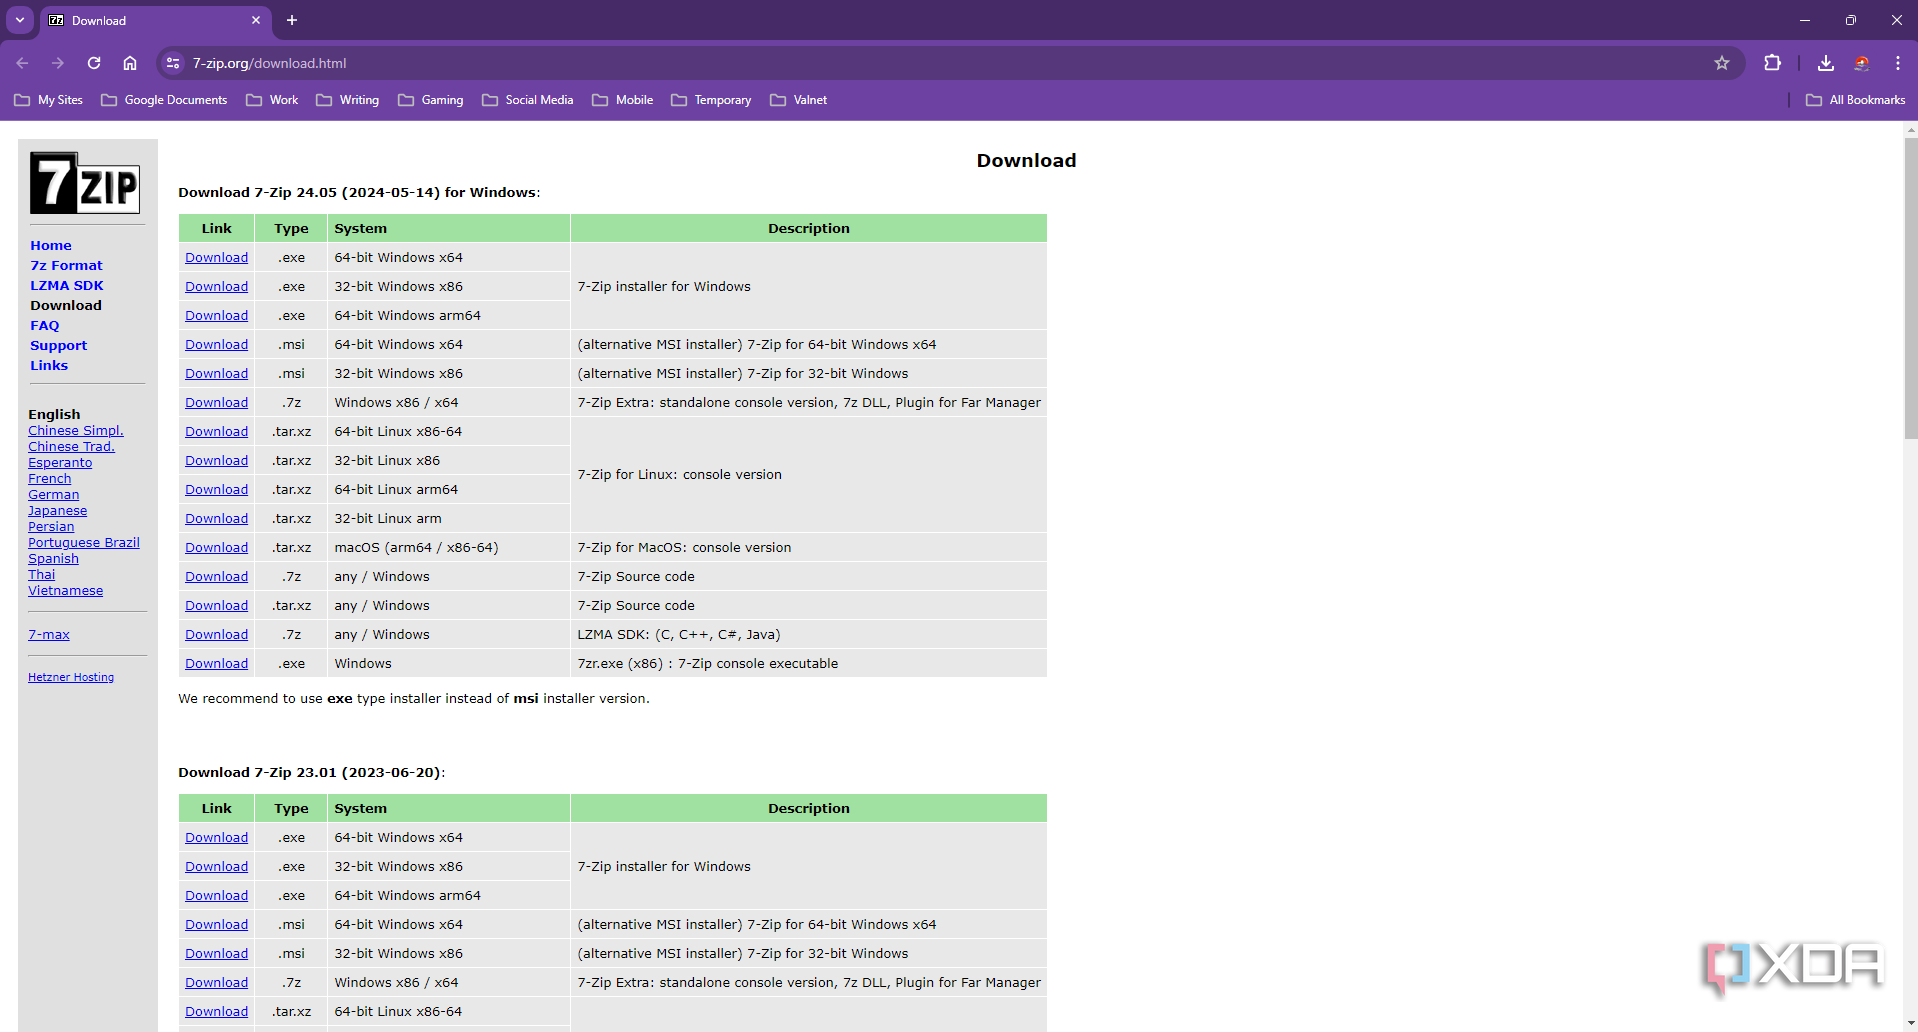The image size is (1918, 1032).
Task: Open the FAQ sidebar menu item
Action: click(45, 325)
